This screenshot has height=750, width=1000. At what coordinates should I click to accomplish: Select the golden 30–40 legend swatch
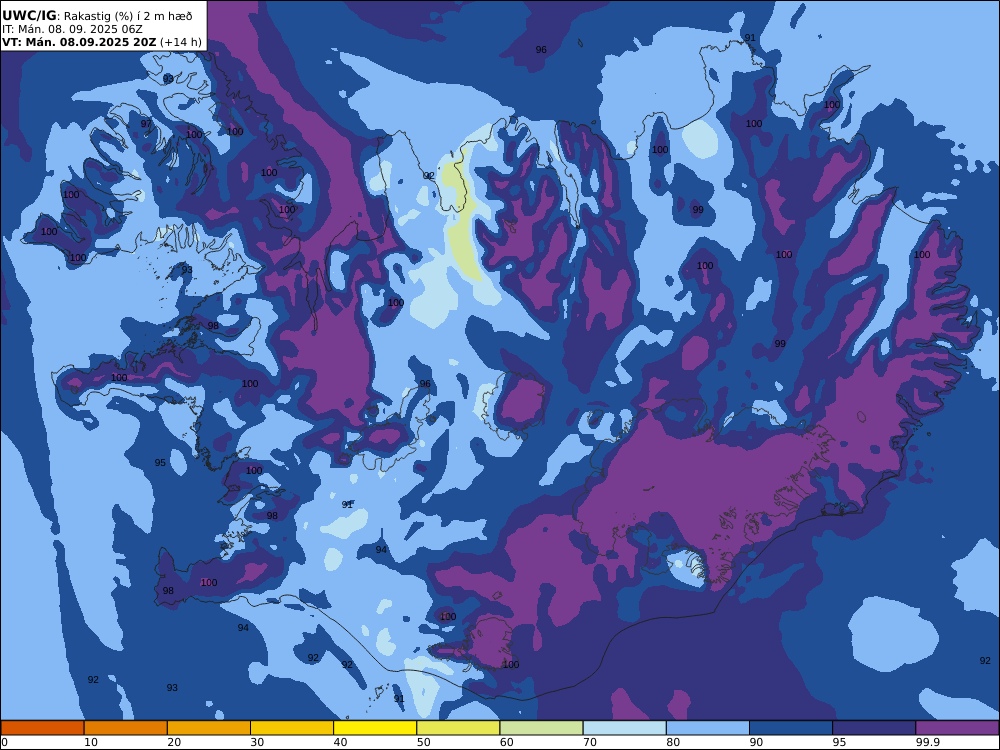[x=292, y=728]
